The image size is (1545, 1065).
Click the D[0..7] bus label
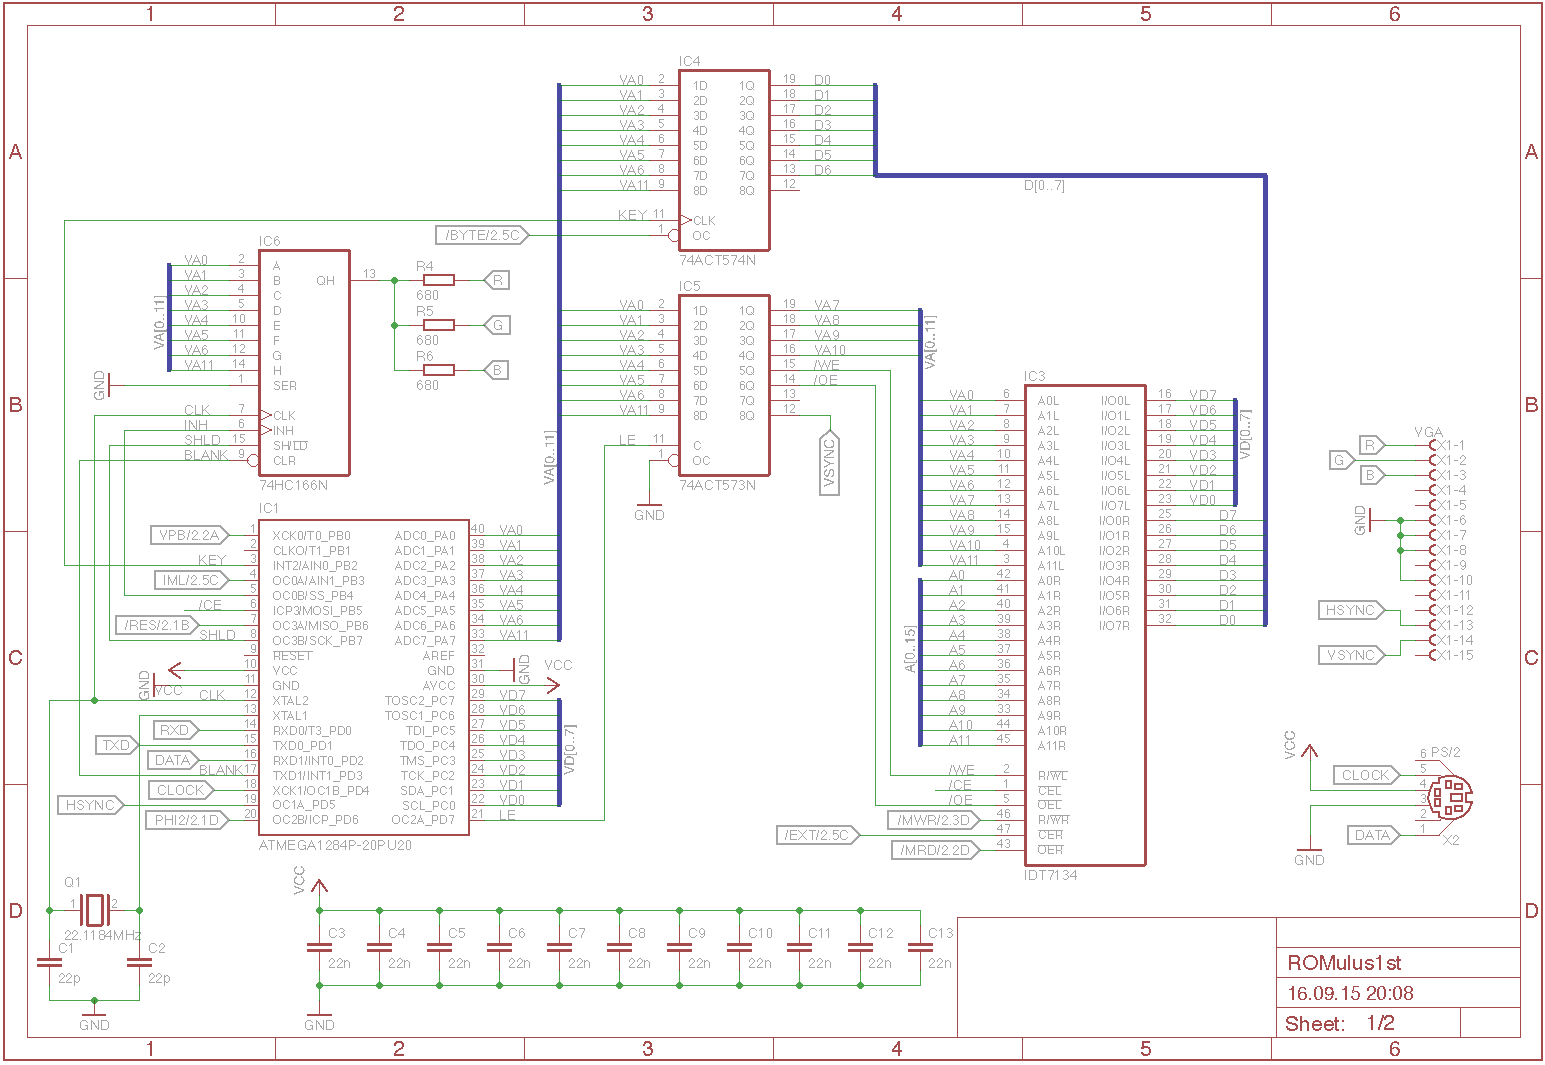(1044, 186)
